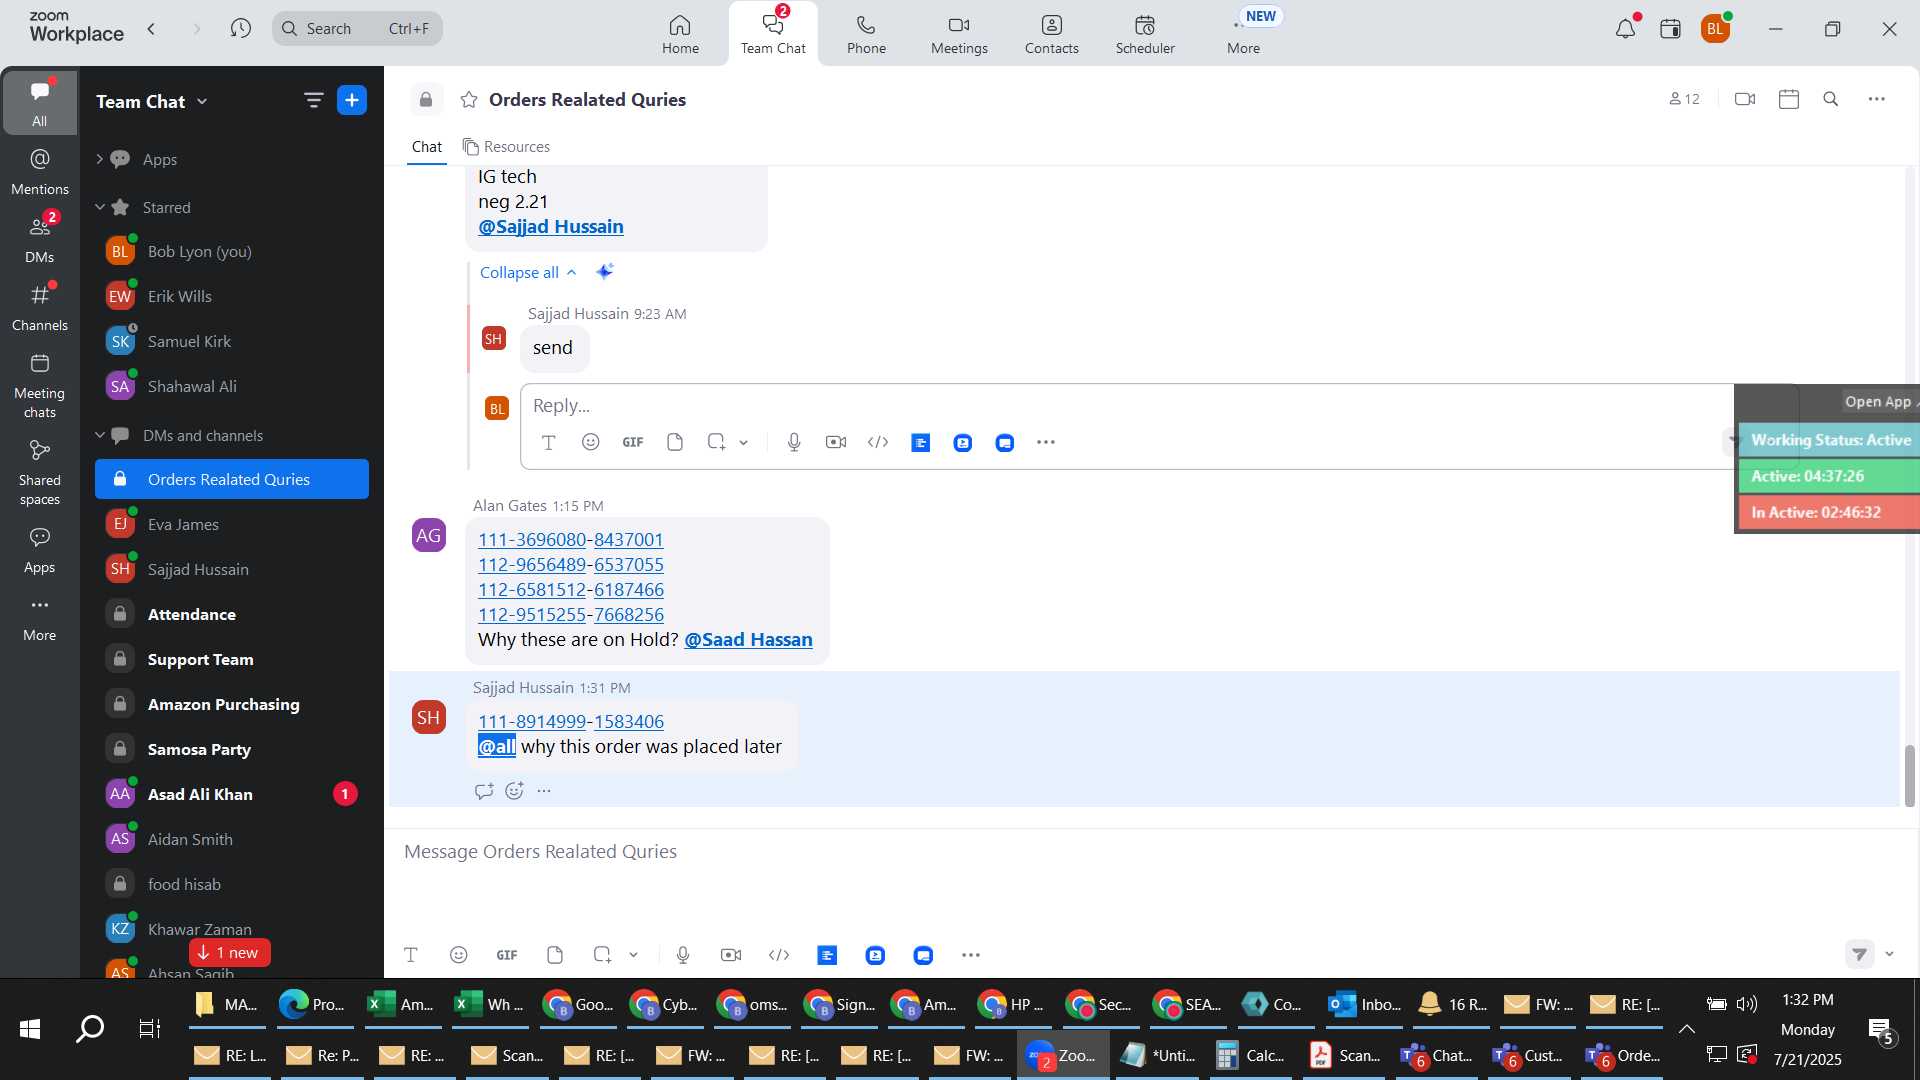The width and height of the screenshot is (1920, 1080).
Task: Open the Apps sidebar icon
Action: [x=40, y=550]
